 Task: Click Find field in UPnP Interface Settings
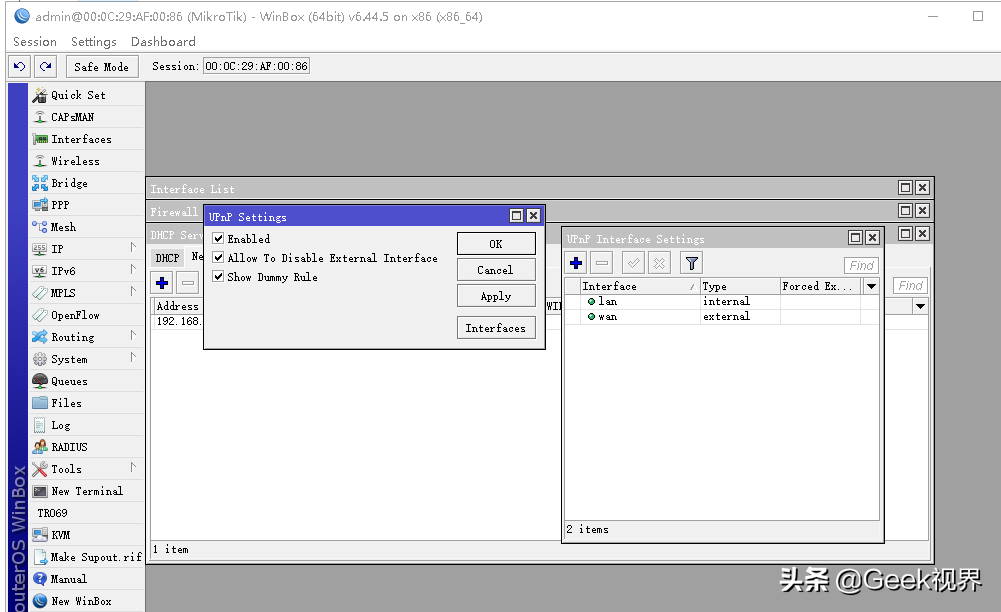pos(861,265)
